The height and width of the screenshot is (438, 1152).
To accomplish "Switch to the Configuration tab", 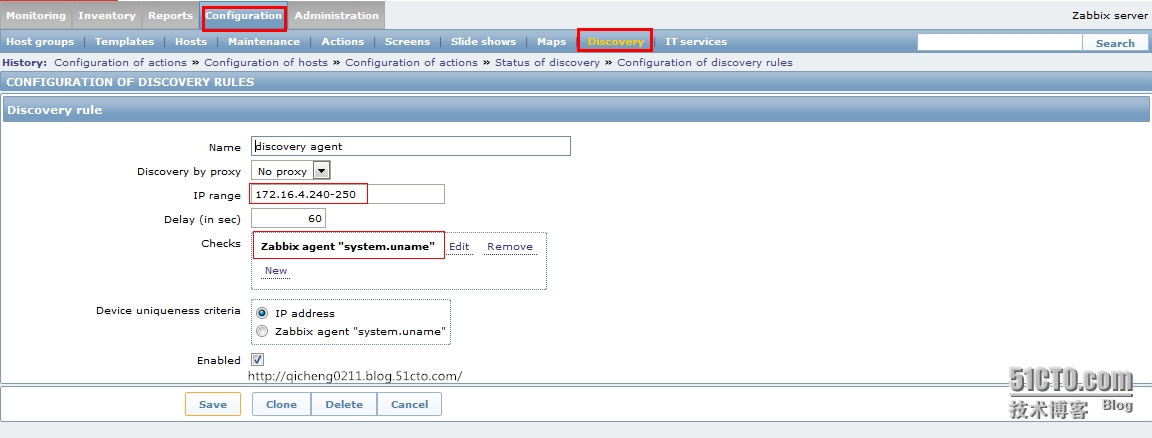I will [243, 15].
